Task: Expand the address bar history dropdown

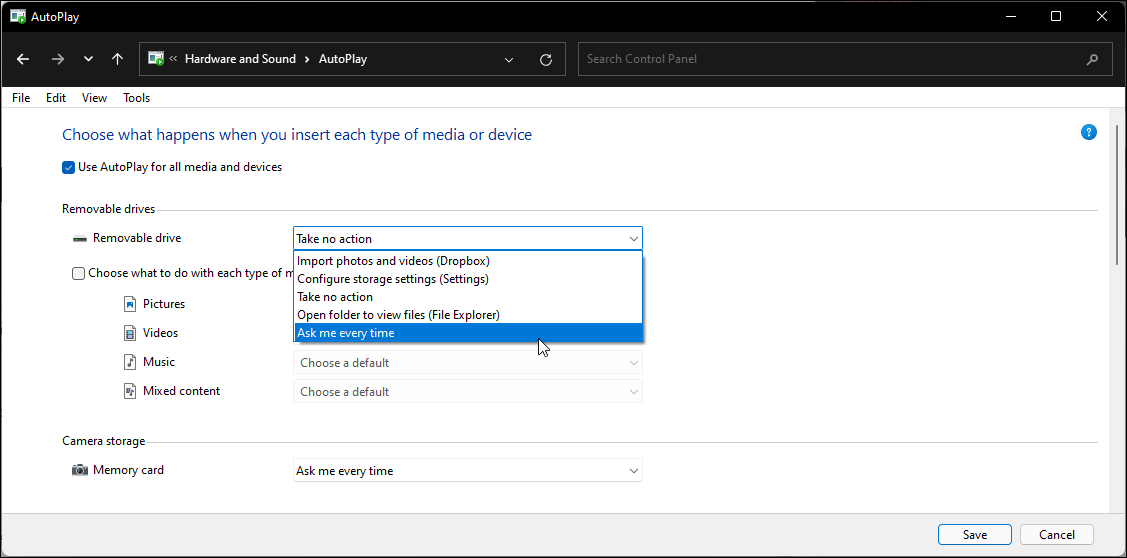Action: click(x=509, y=59)
